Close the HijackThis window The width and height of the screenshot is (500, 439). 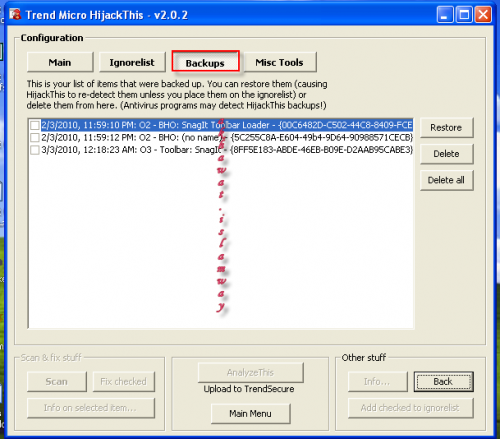click(x=483, y=15)
